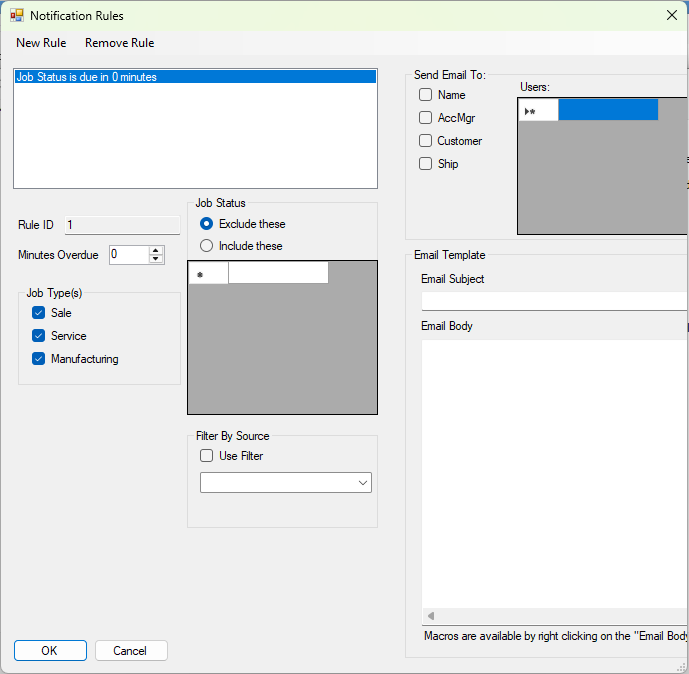Decrease Minutes Overdue with down arrow
Image resolution: width=689 pixels, height=674 pixels.
coord(156,259)
